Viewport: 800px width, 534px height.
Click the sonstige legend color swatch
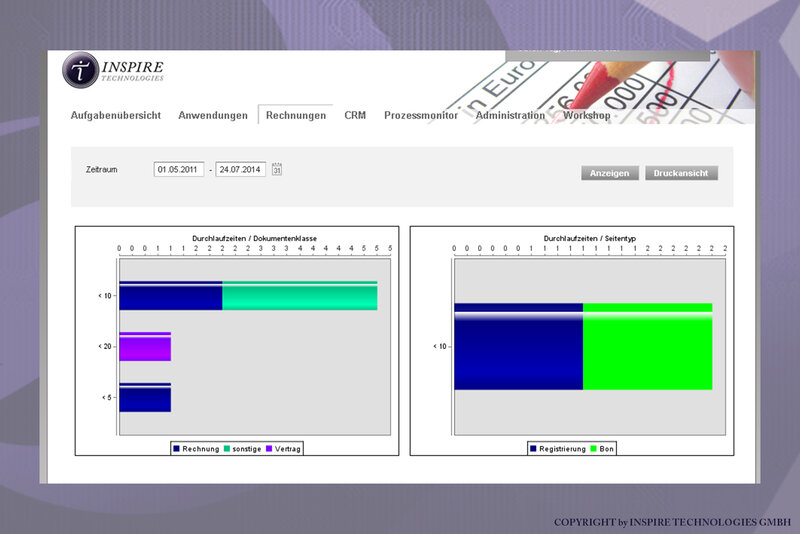tap(227, 449)
